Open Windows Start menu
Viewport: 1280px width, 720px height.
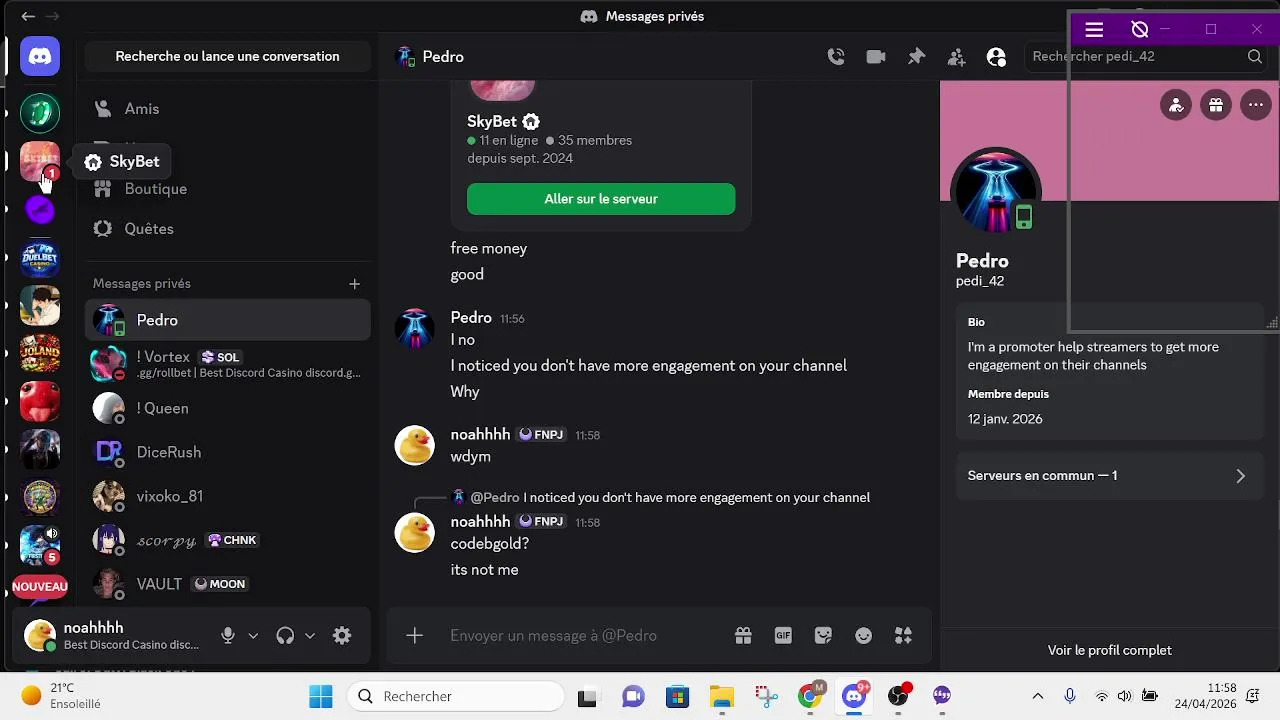[320, 696]
